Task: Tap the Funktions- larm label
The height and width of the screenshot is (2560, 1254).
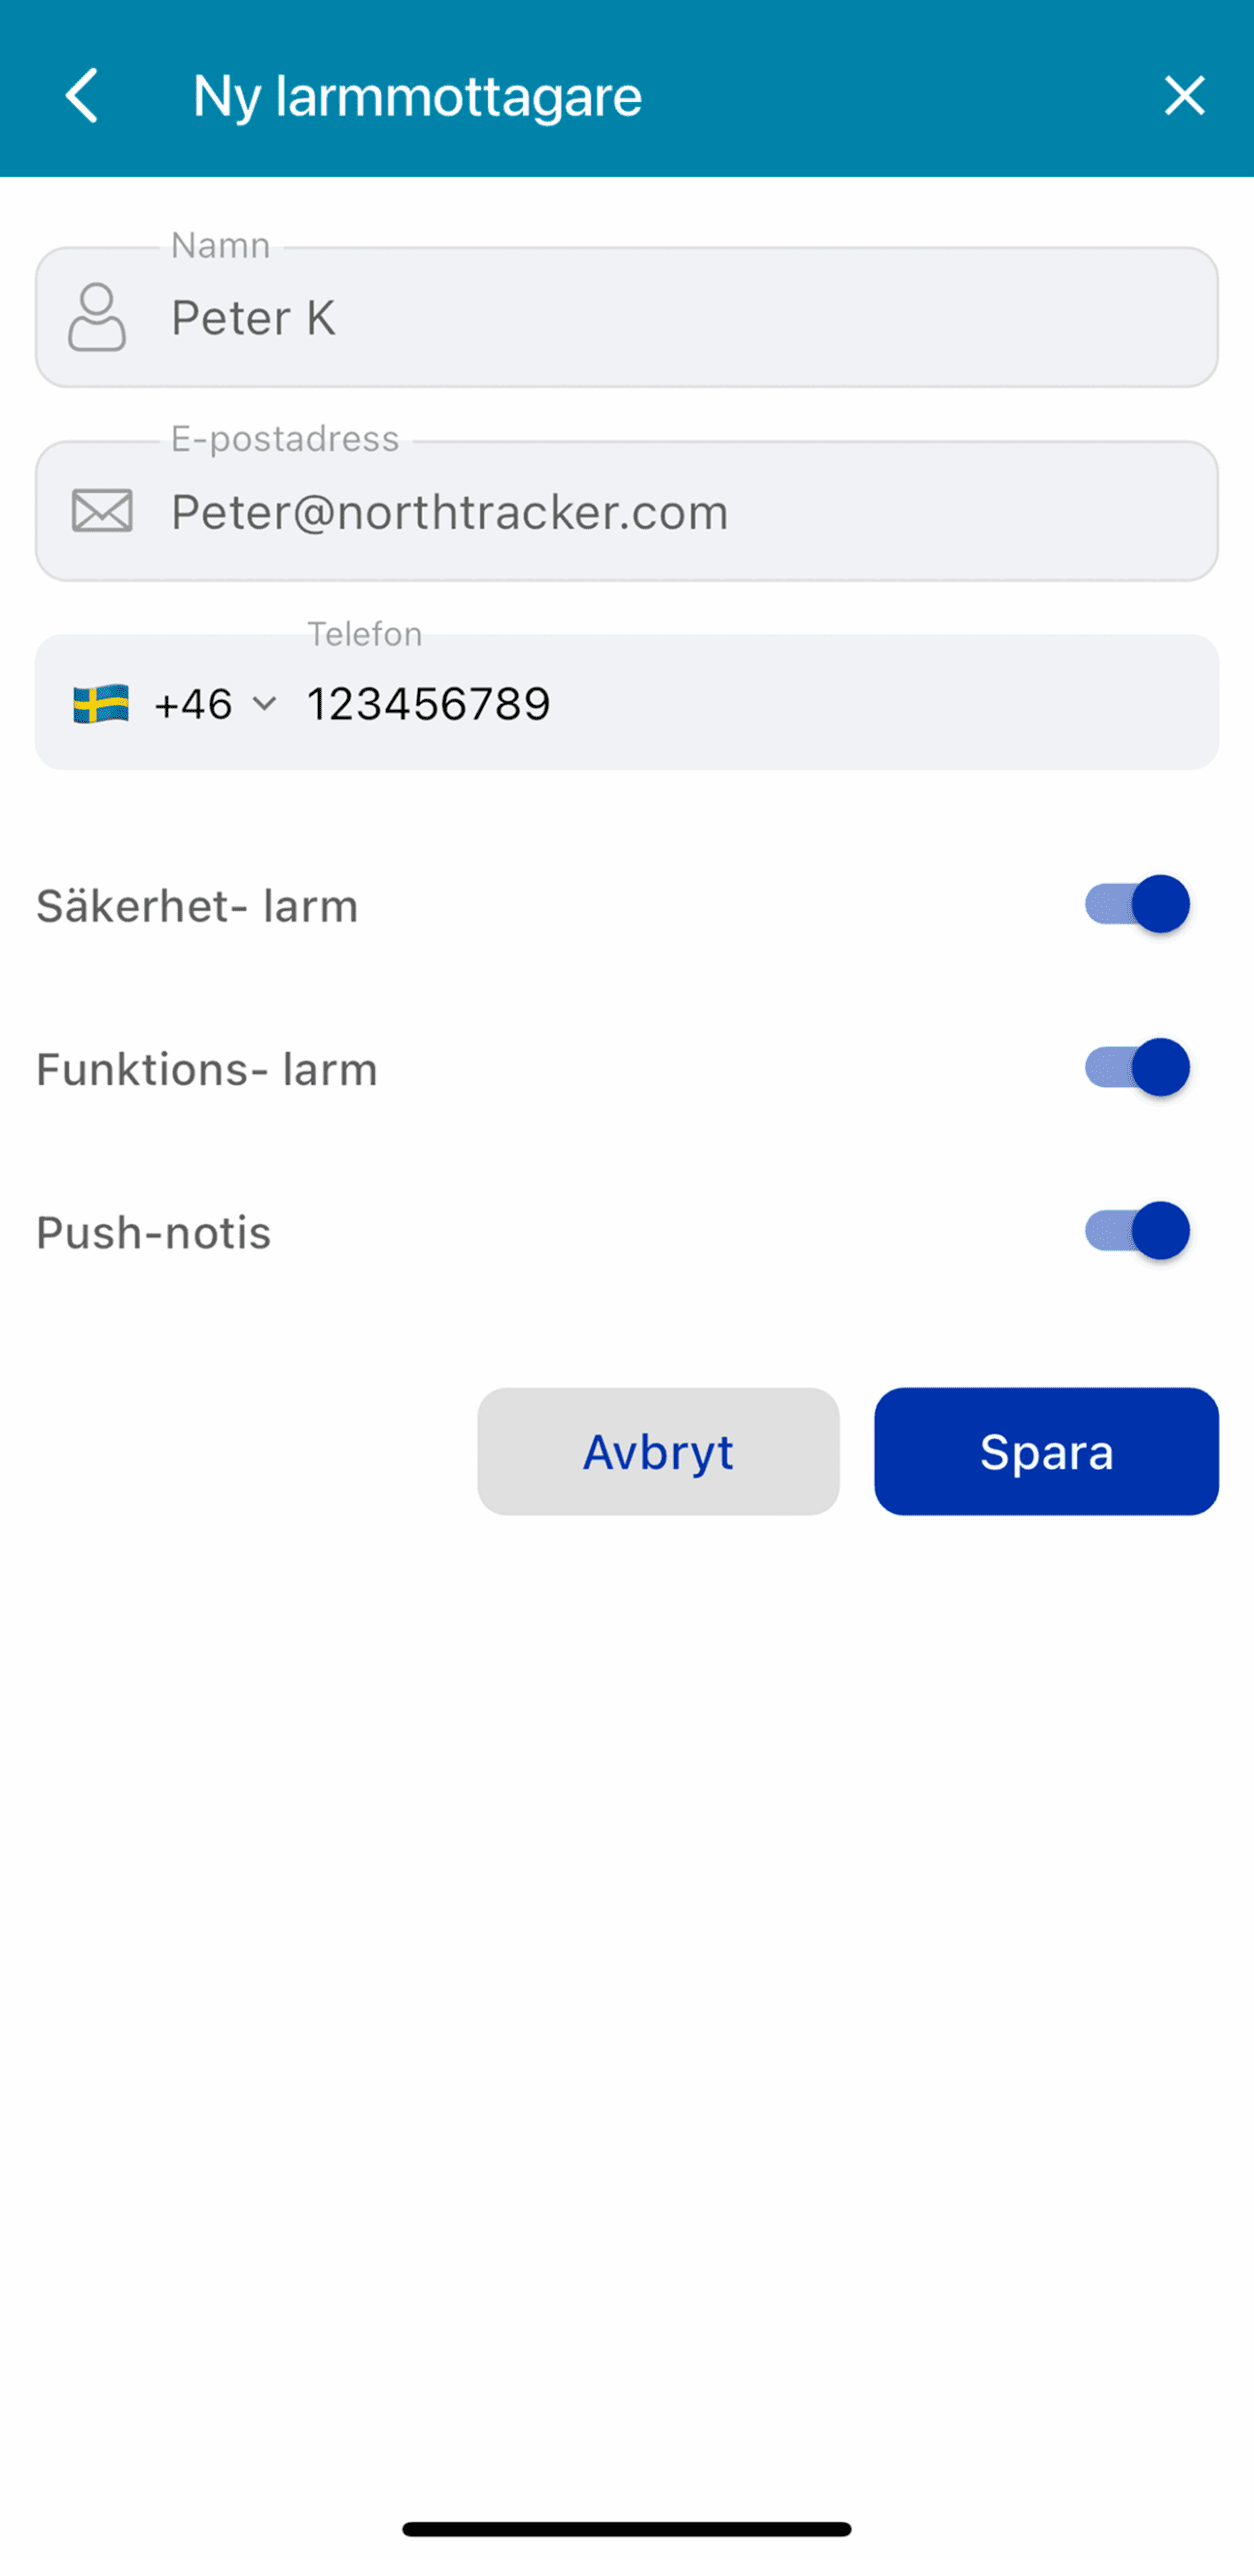Action: click(x=207, y=1069)
